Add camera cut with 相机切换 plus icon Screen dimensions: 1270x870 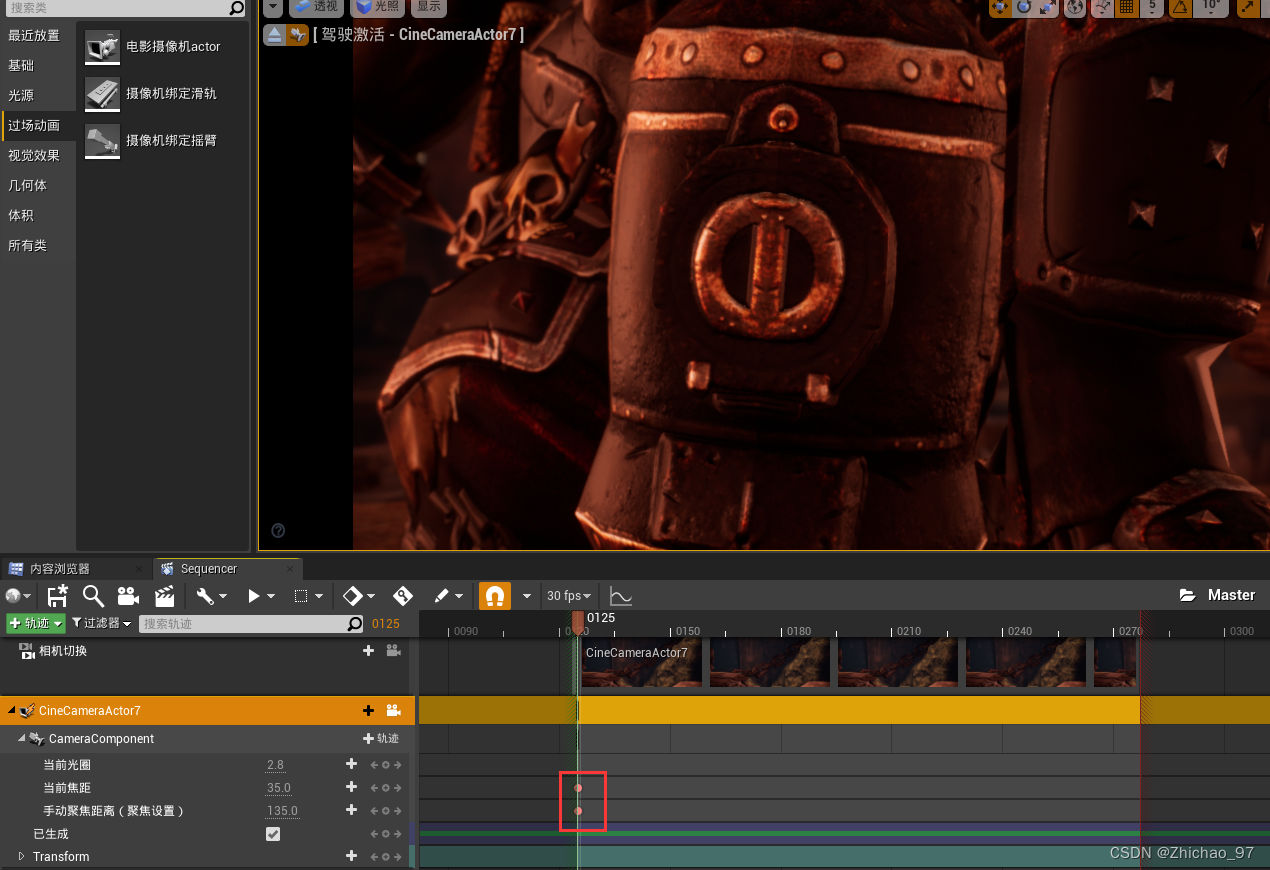[x=368, y=651]
